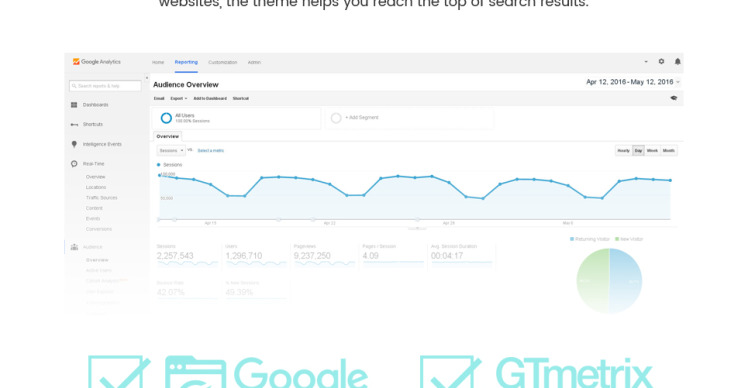Click the notifications bell icon
The image size is (748, 388).
(677, 62)
